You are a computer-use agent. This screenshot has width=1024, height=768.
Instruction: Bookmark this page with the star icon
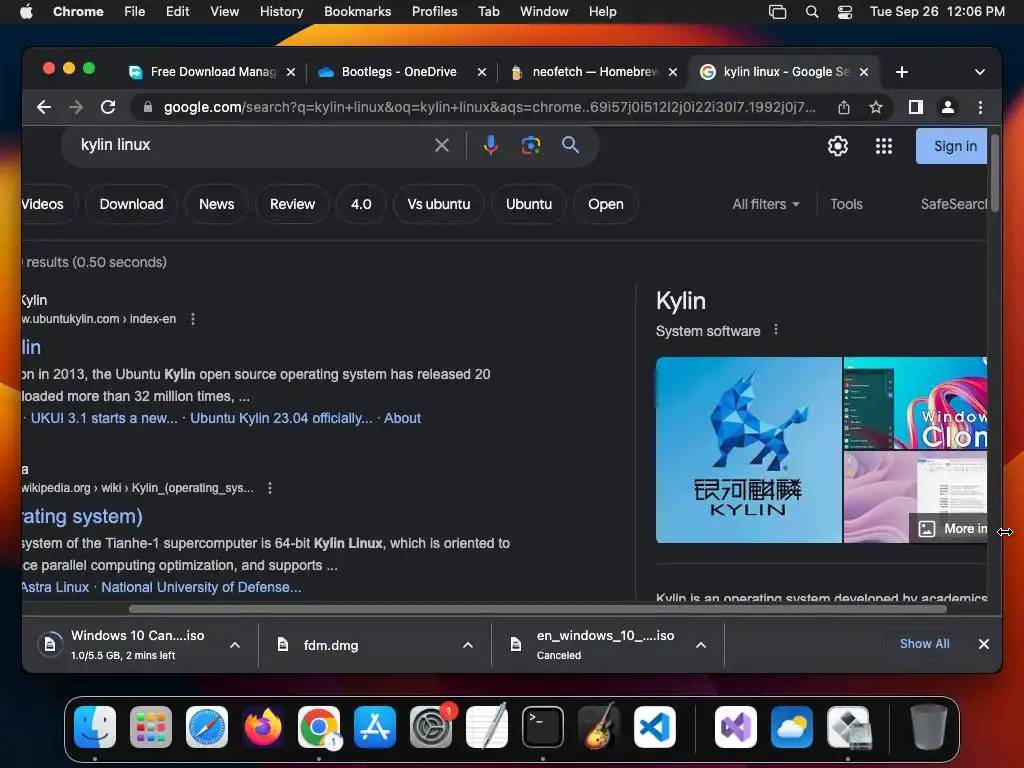click(876, 107)
